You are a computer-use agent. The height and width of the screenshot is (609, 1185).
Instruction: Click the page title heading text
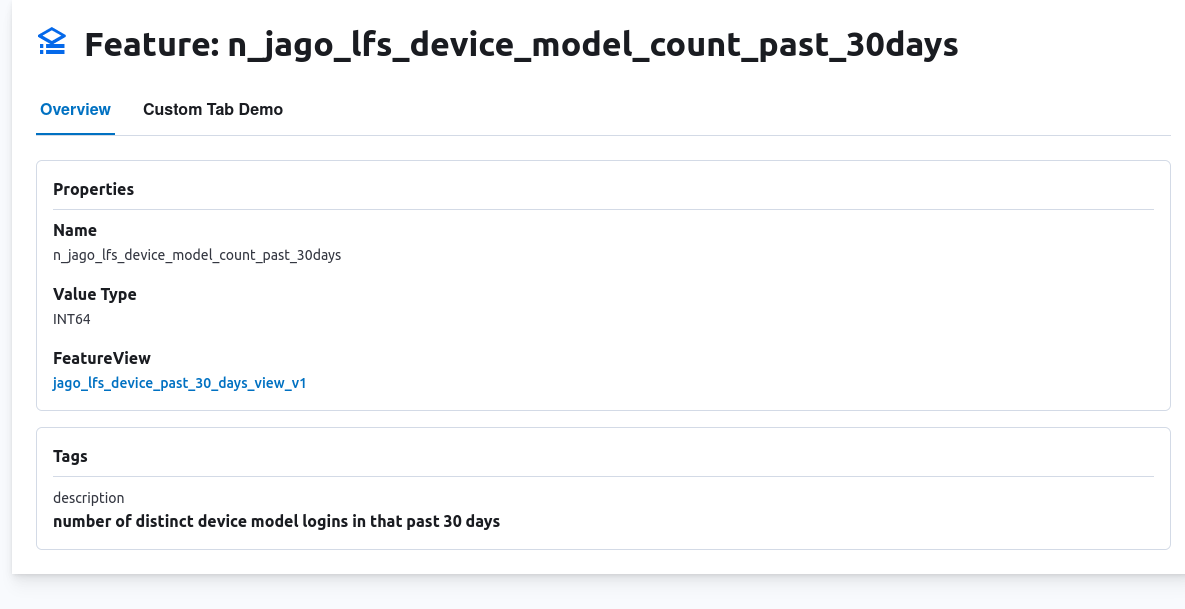point(521,45)
